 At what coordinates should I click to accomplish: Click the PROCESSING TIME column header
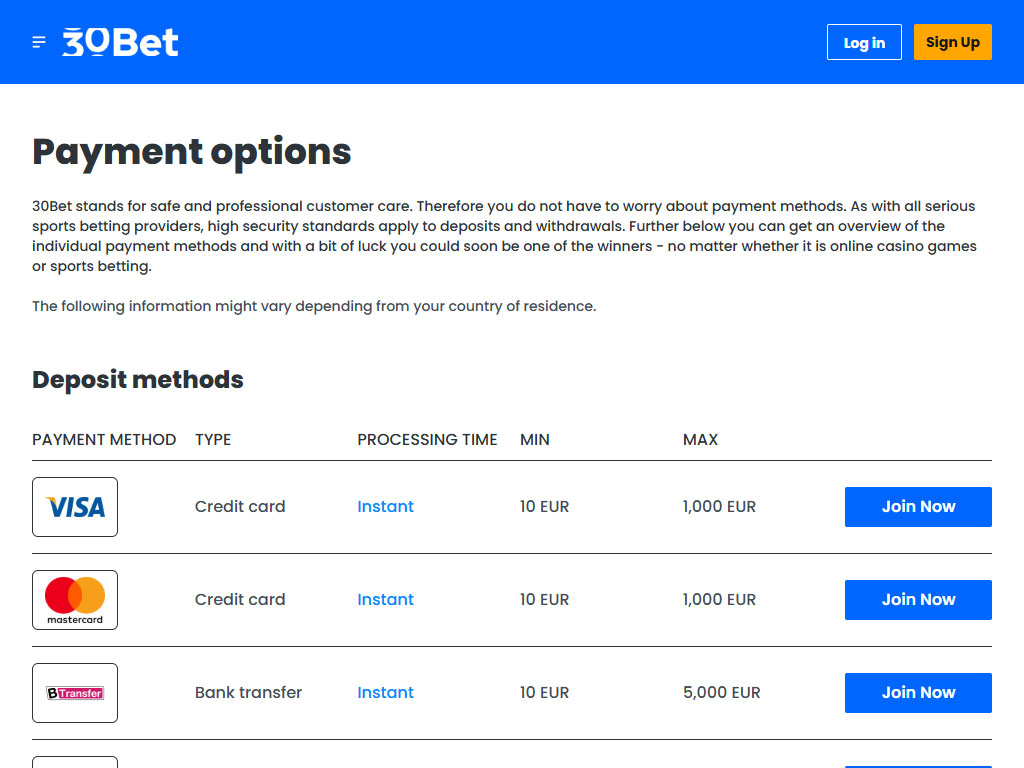tap(427, 440)
